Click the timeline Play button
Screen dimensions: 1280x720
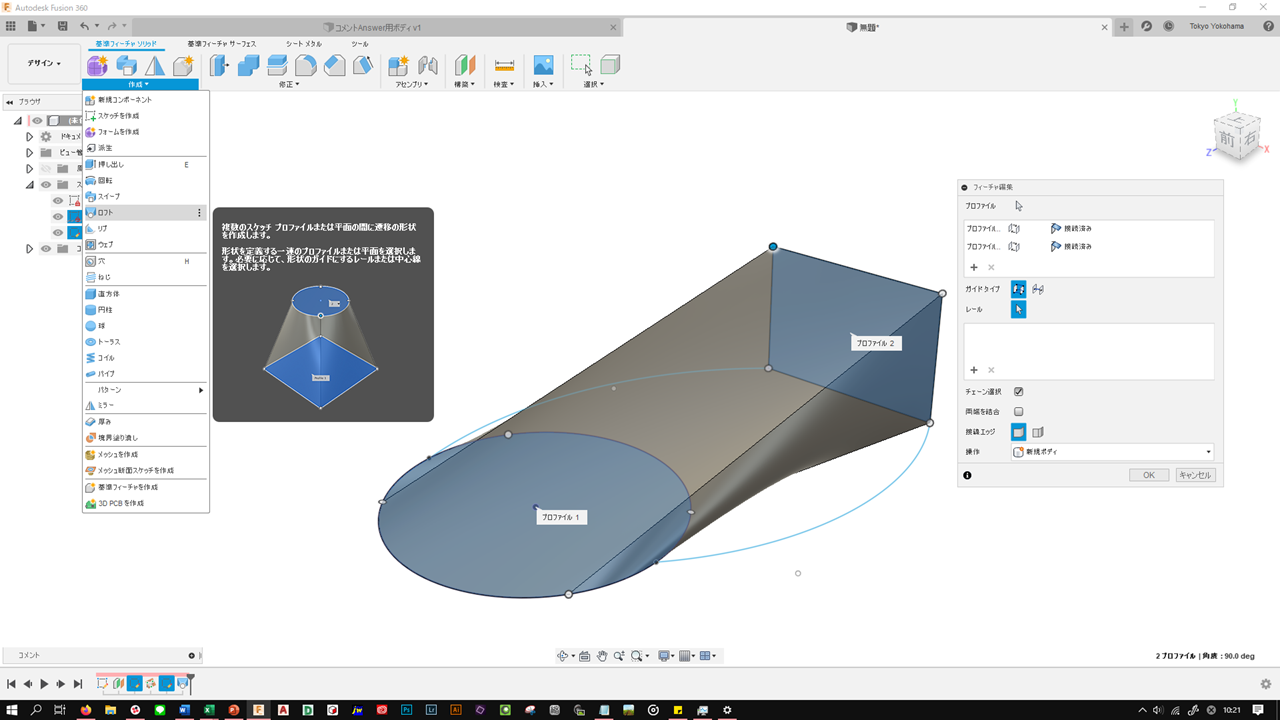point(44,684)
